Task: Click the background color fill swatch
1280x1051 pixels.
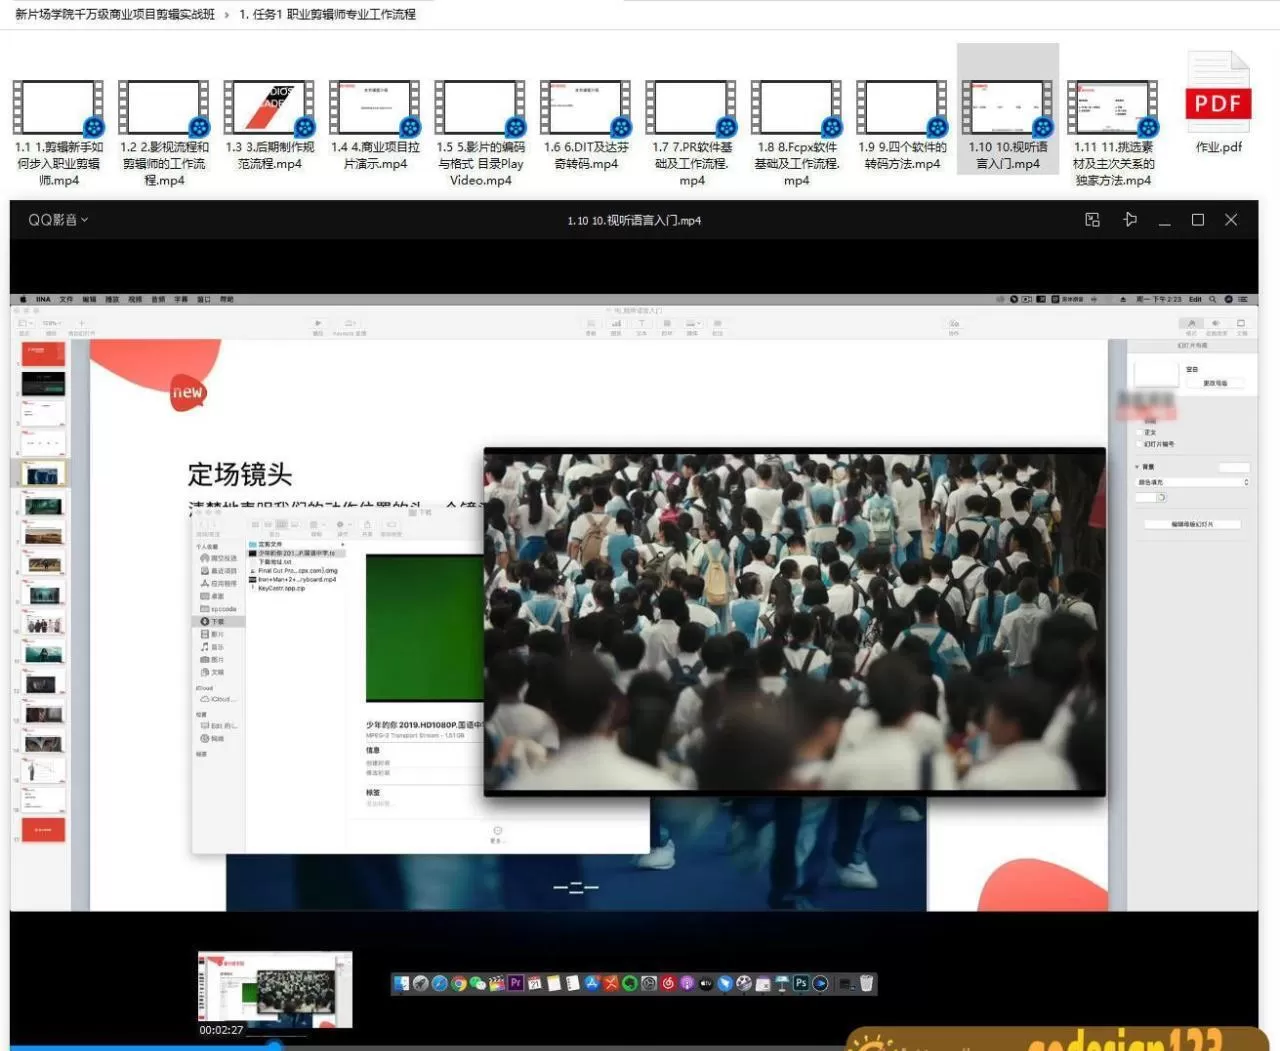Action: [1145, 497]
